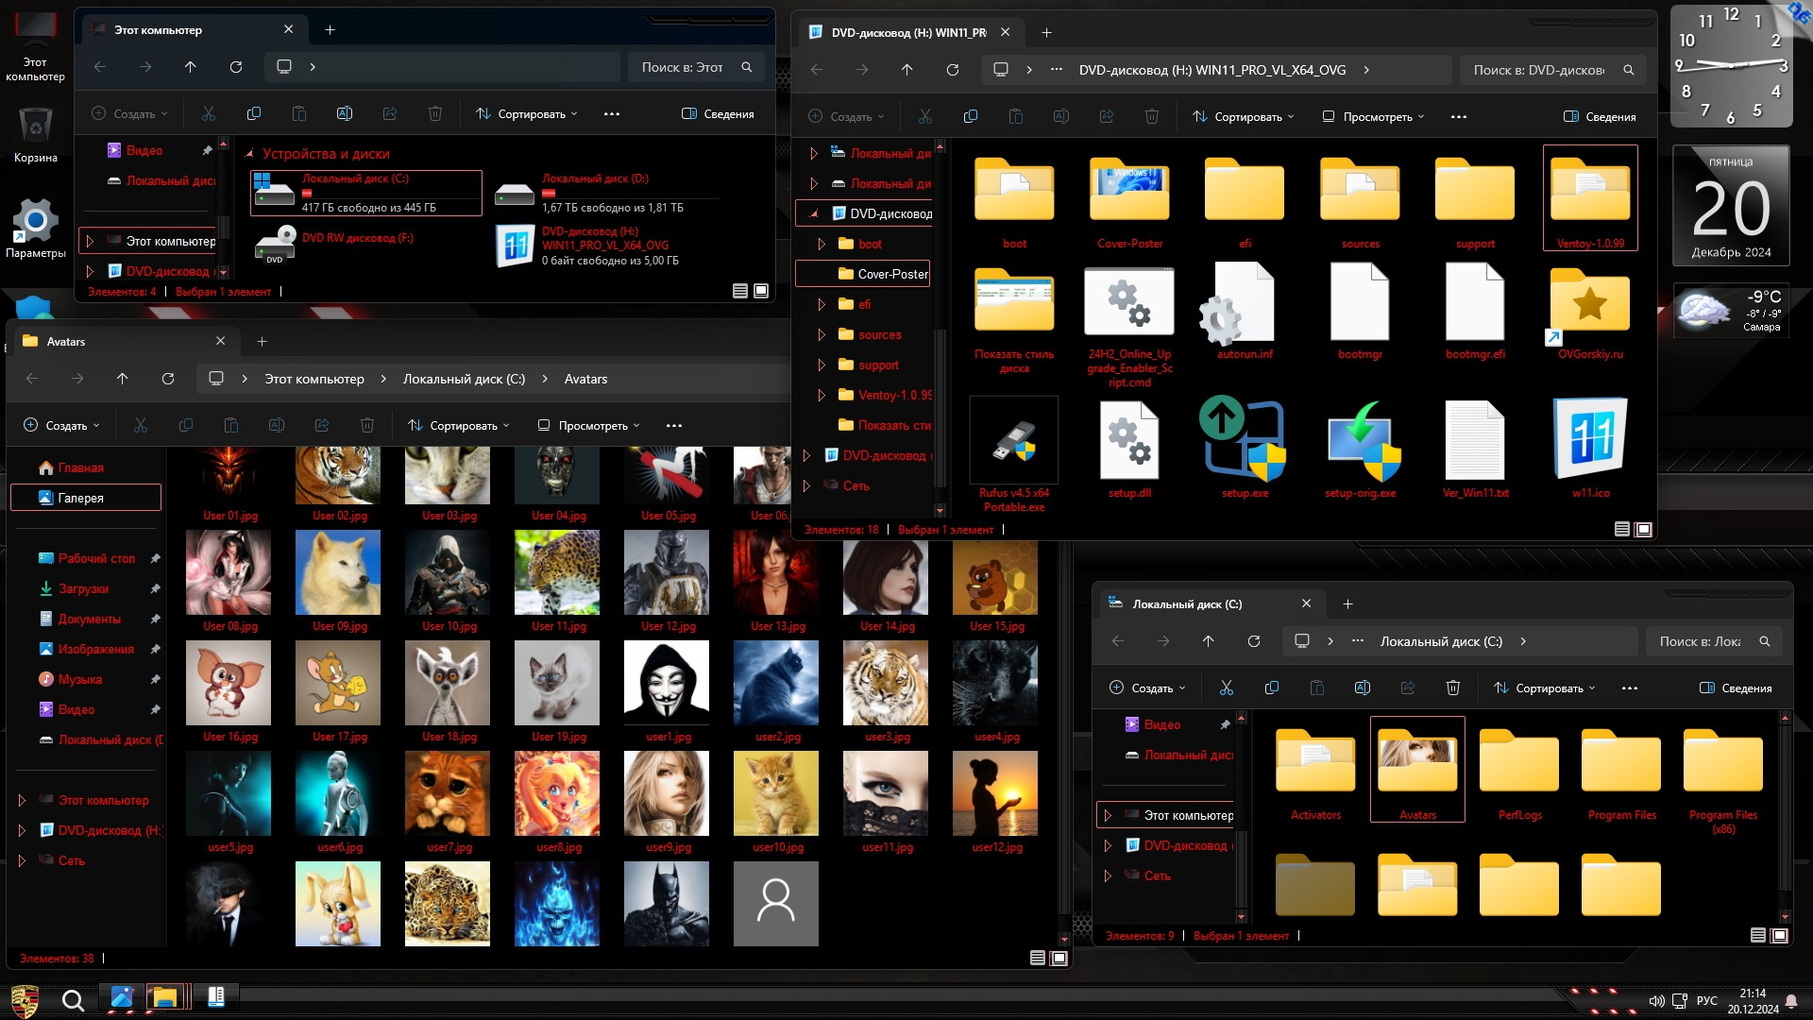Open Параметры desktop icon
The height and width of the screenshot is (1020, 1813).
(x=35, y=229)
